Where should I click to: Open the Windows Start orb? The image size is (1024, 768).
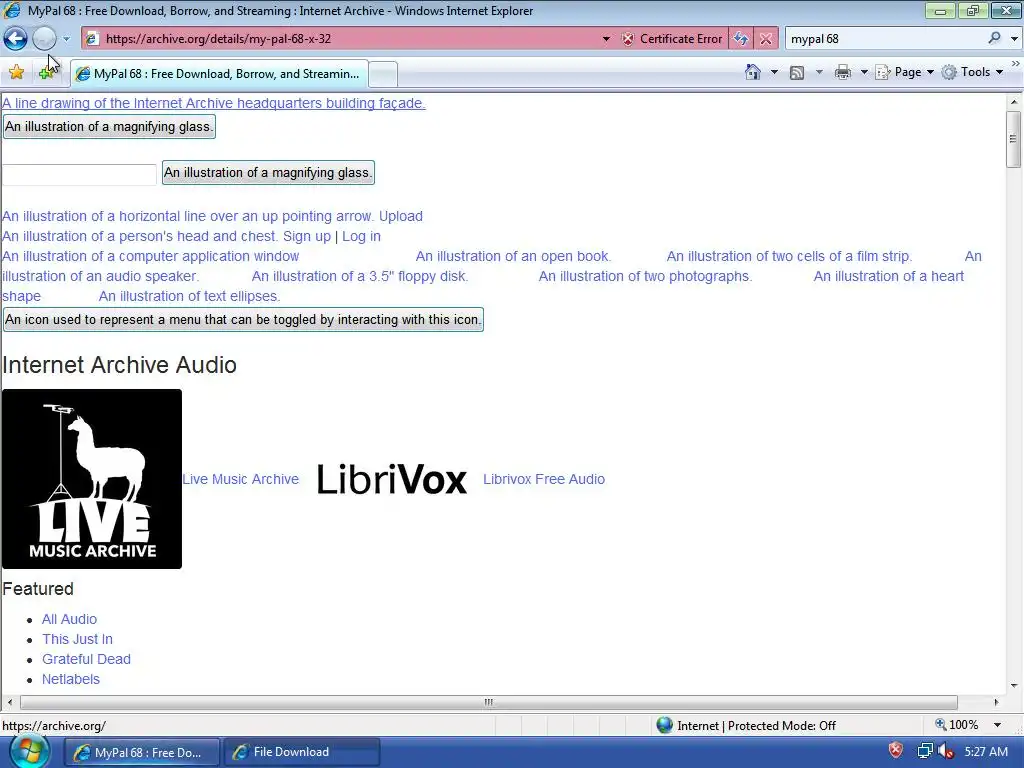29,752
